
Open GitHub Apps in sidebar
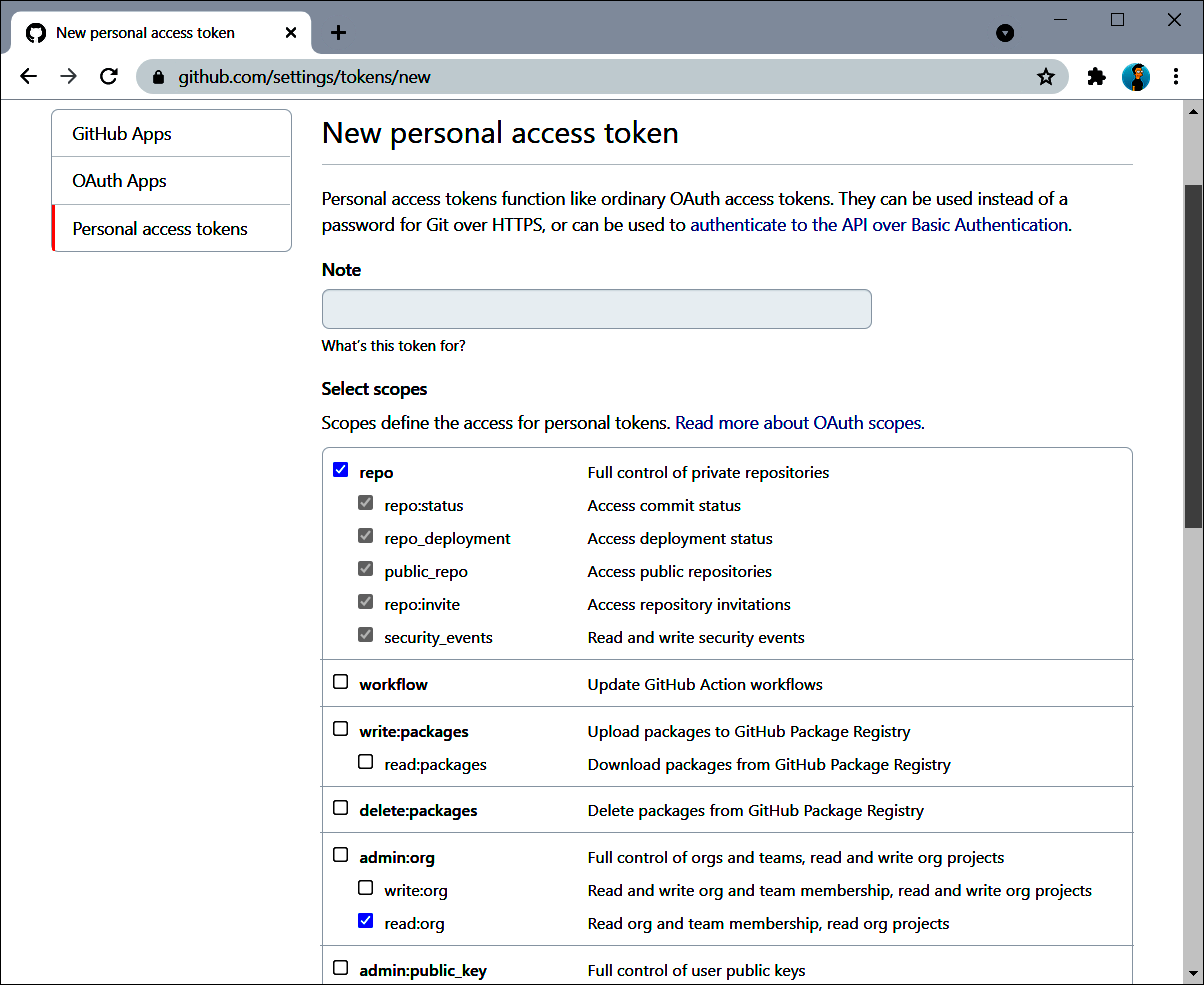[x=122, y=134]
